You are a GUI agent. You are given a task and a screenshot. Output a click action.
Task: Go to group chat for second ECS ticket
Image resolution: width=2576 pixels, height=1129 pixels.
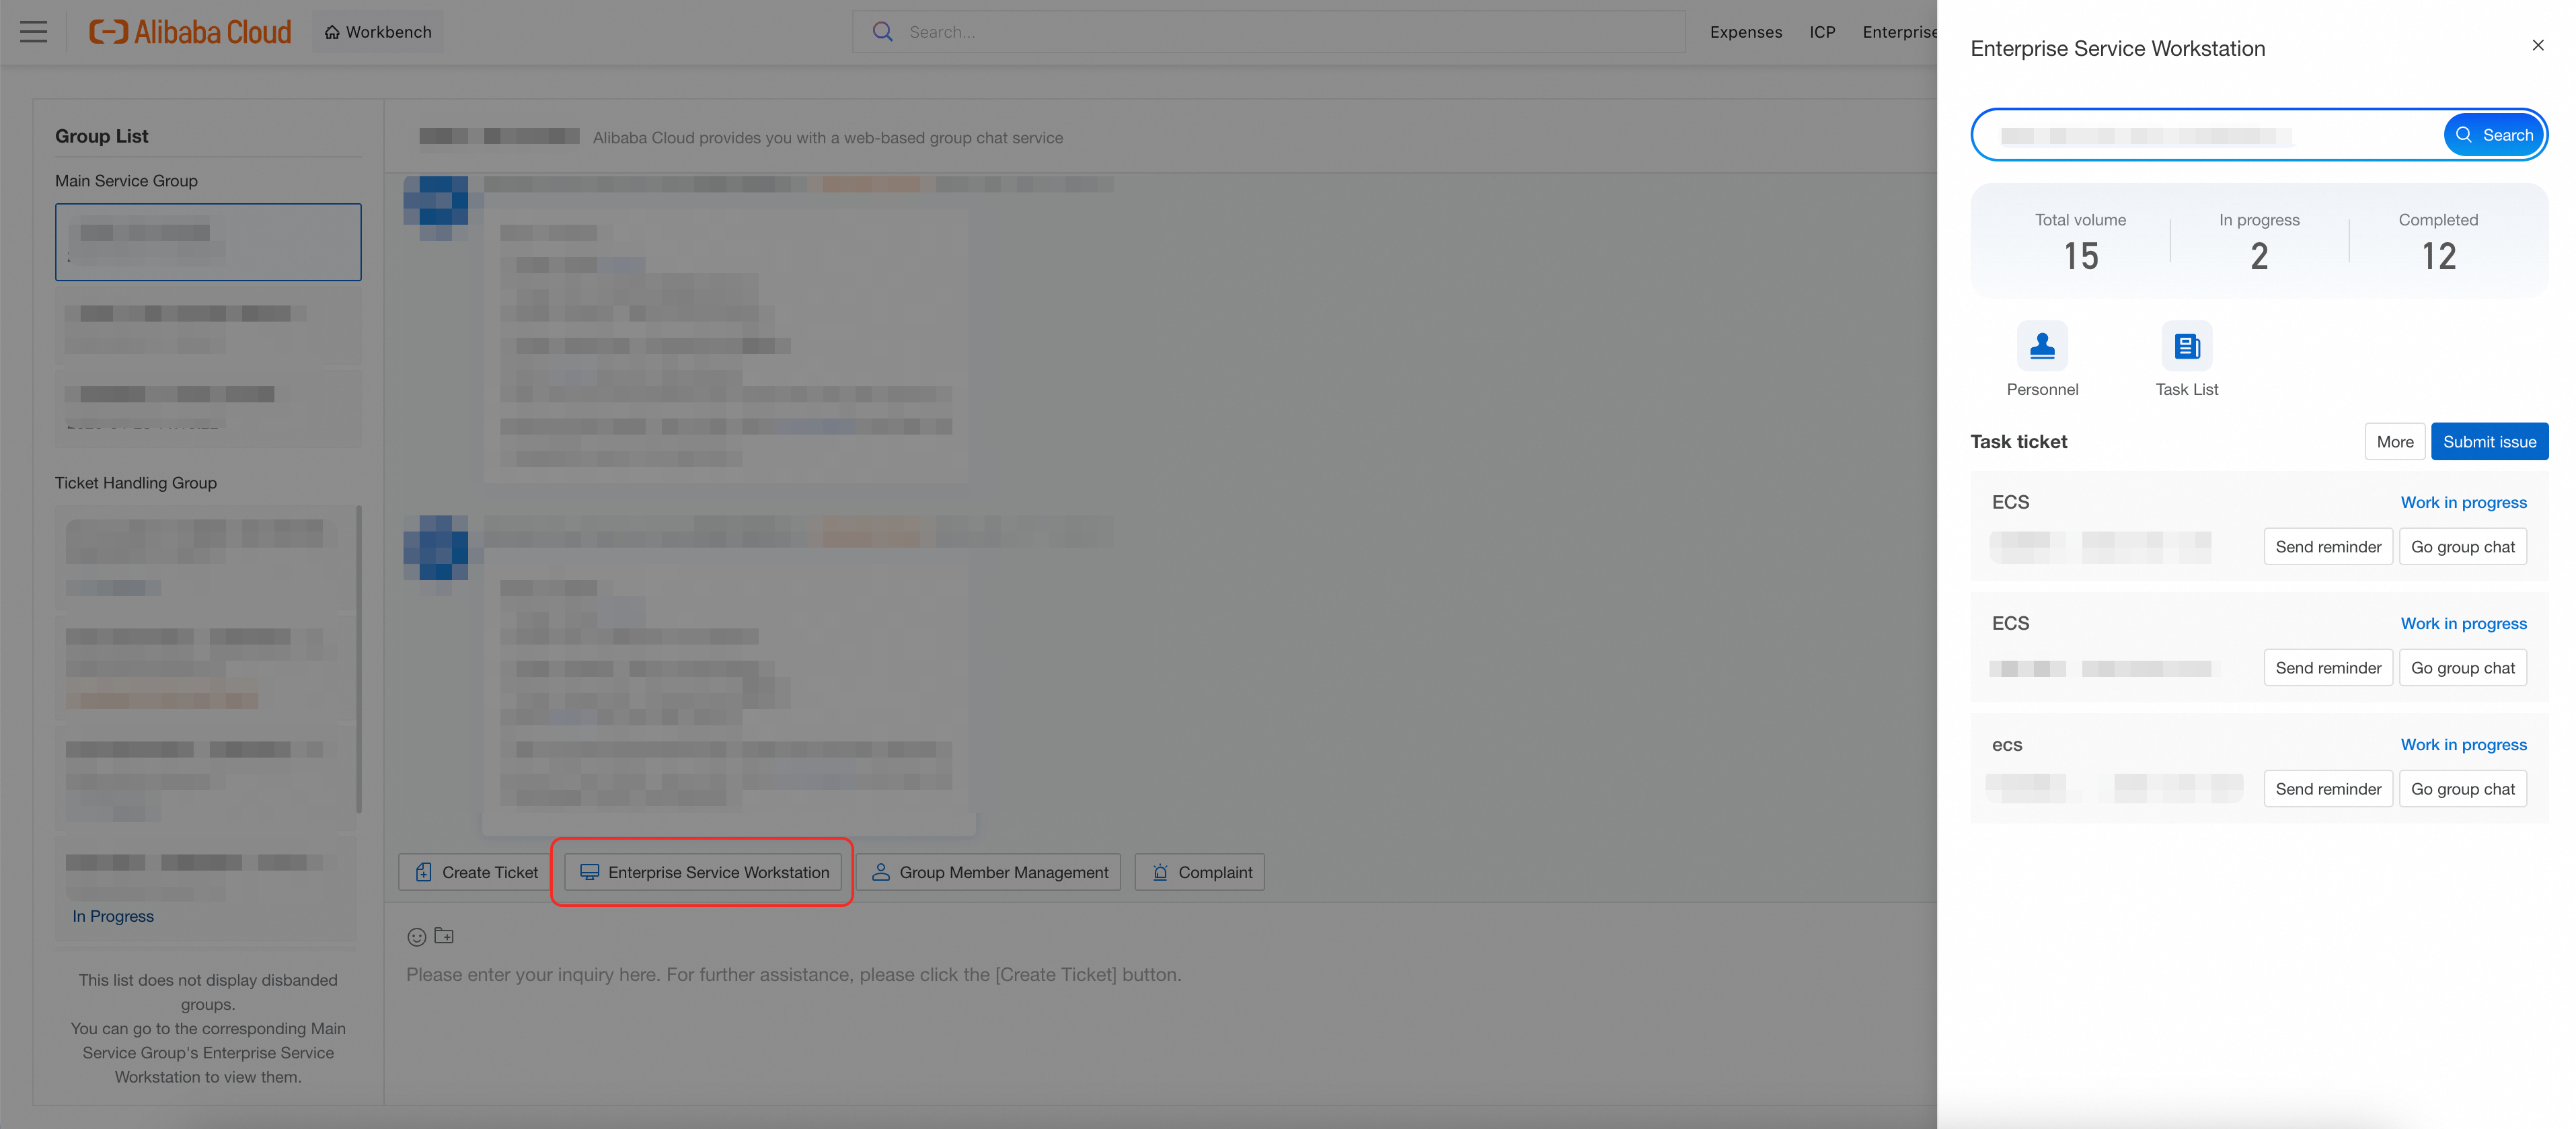point(2462,668)
